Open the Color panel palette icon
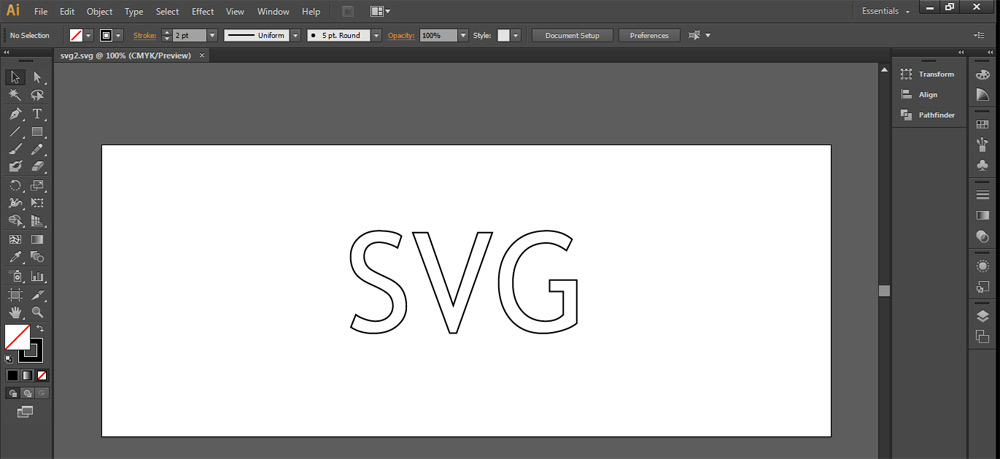This screenshot has width=1000, height=459. tap(982, 75)
